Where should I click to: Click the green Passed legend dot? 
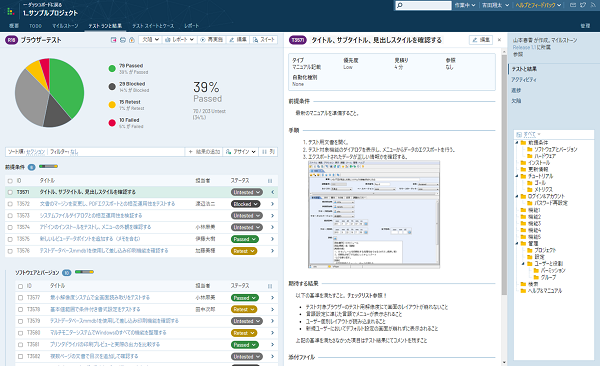pyautogui.click(x=112, y=69)
